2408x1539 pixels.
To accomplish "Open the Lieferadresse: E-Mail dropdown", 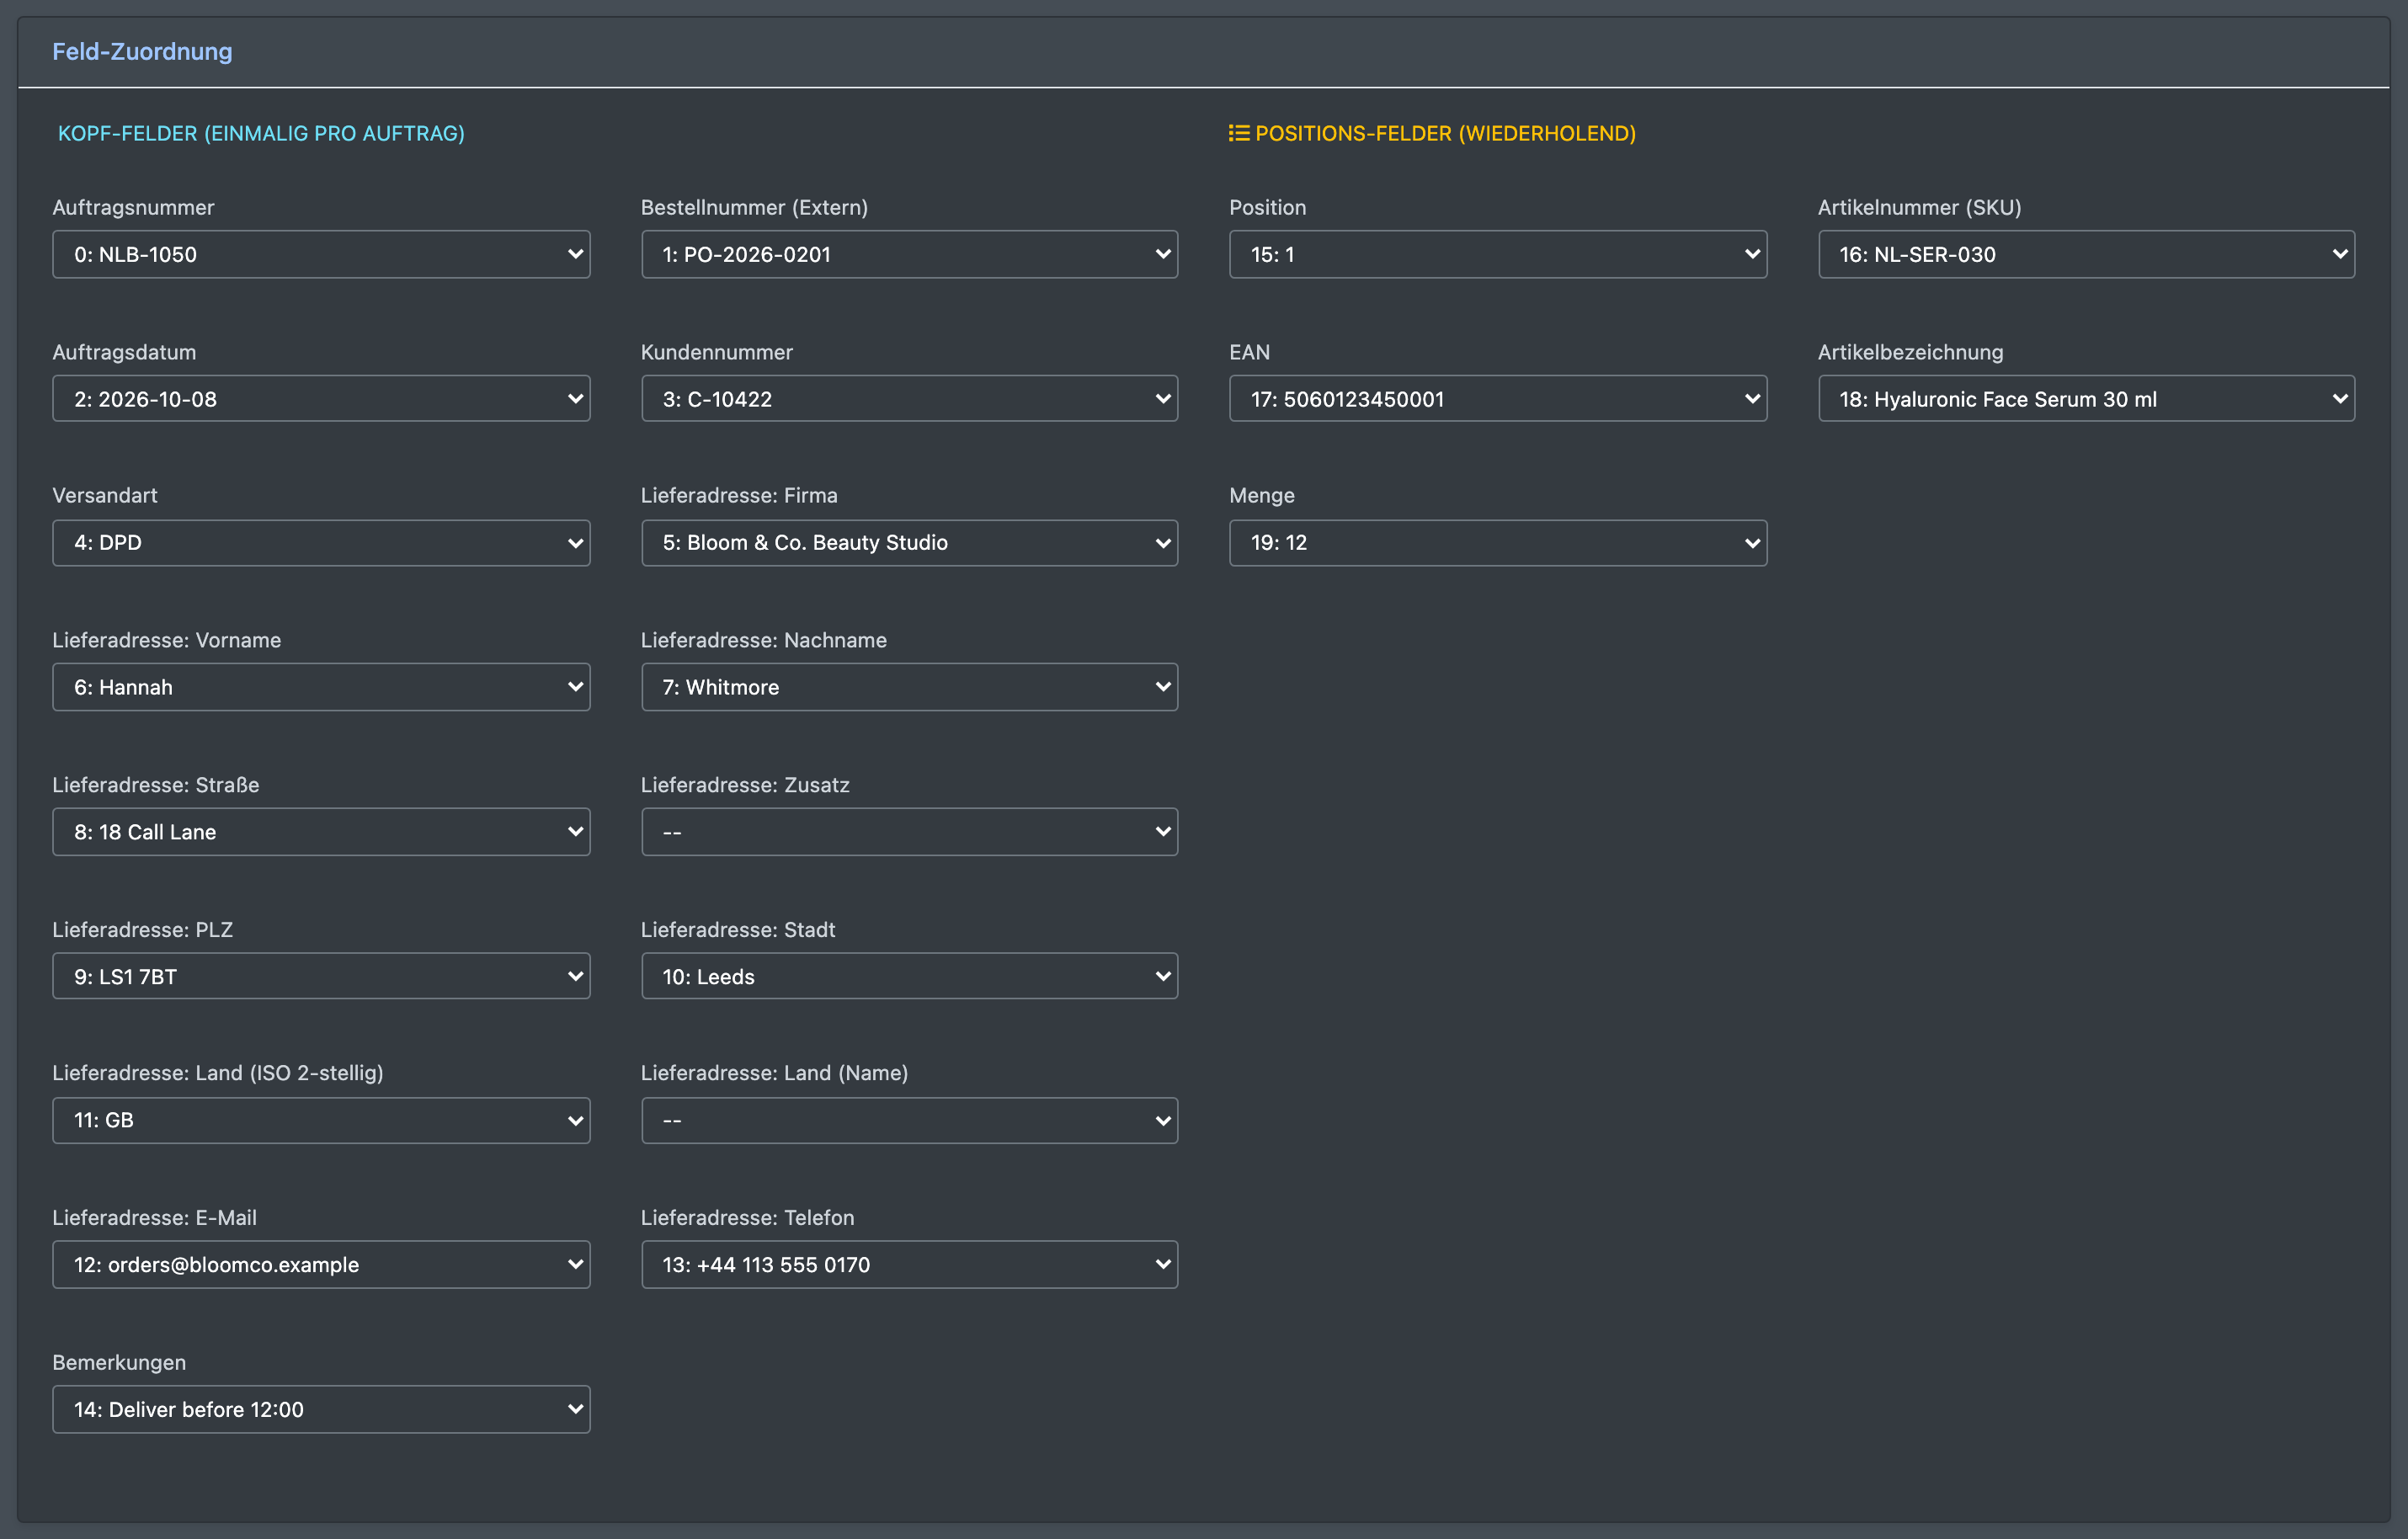I will click(x=321, y=1265).
